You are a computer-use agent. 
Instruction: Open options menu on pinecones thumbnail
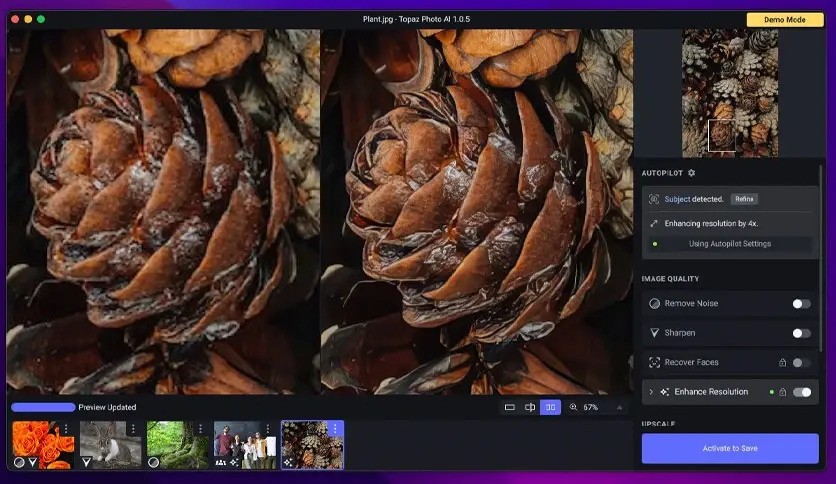pos(335,429)
